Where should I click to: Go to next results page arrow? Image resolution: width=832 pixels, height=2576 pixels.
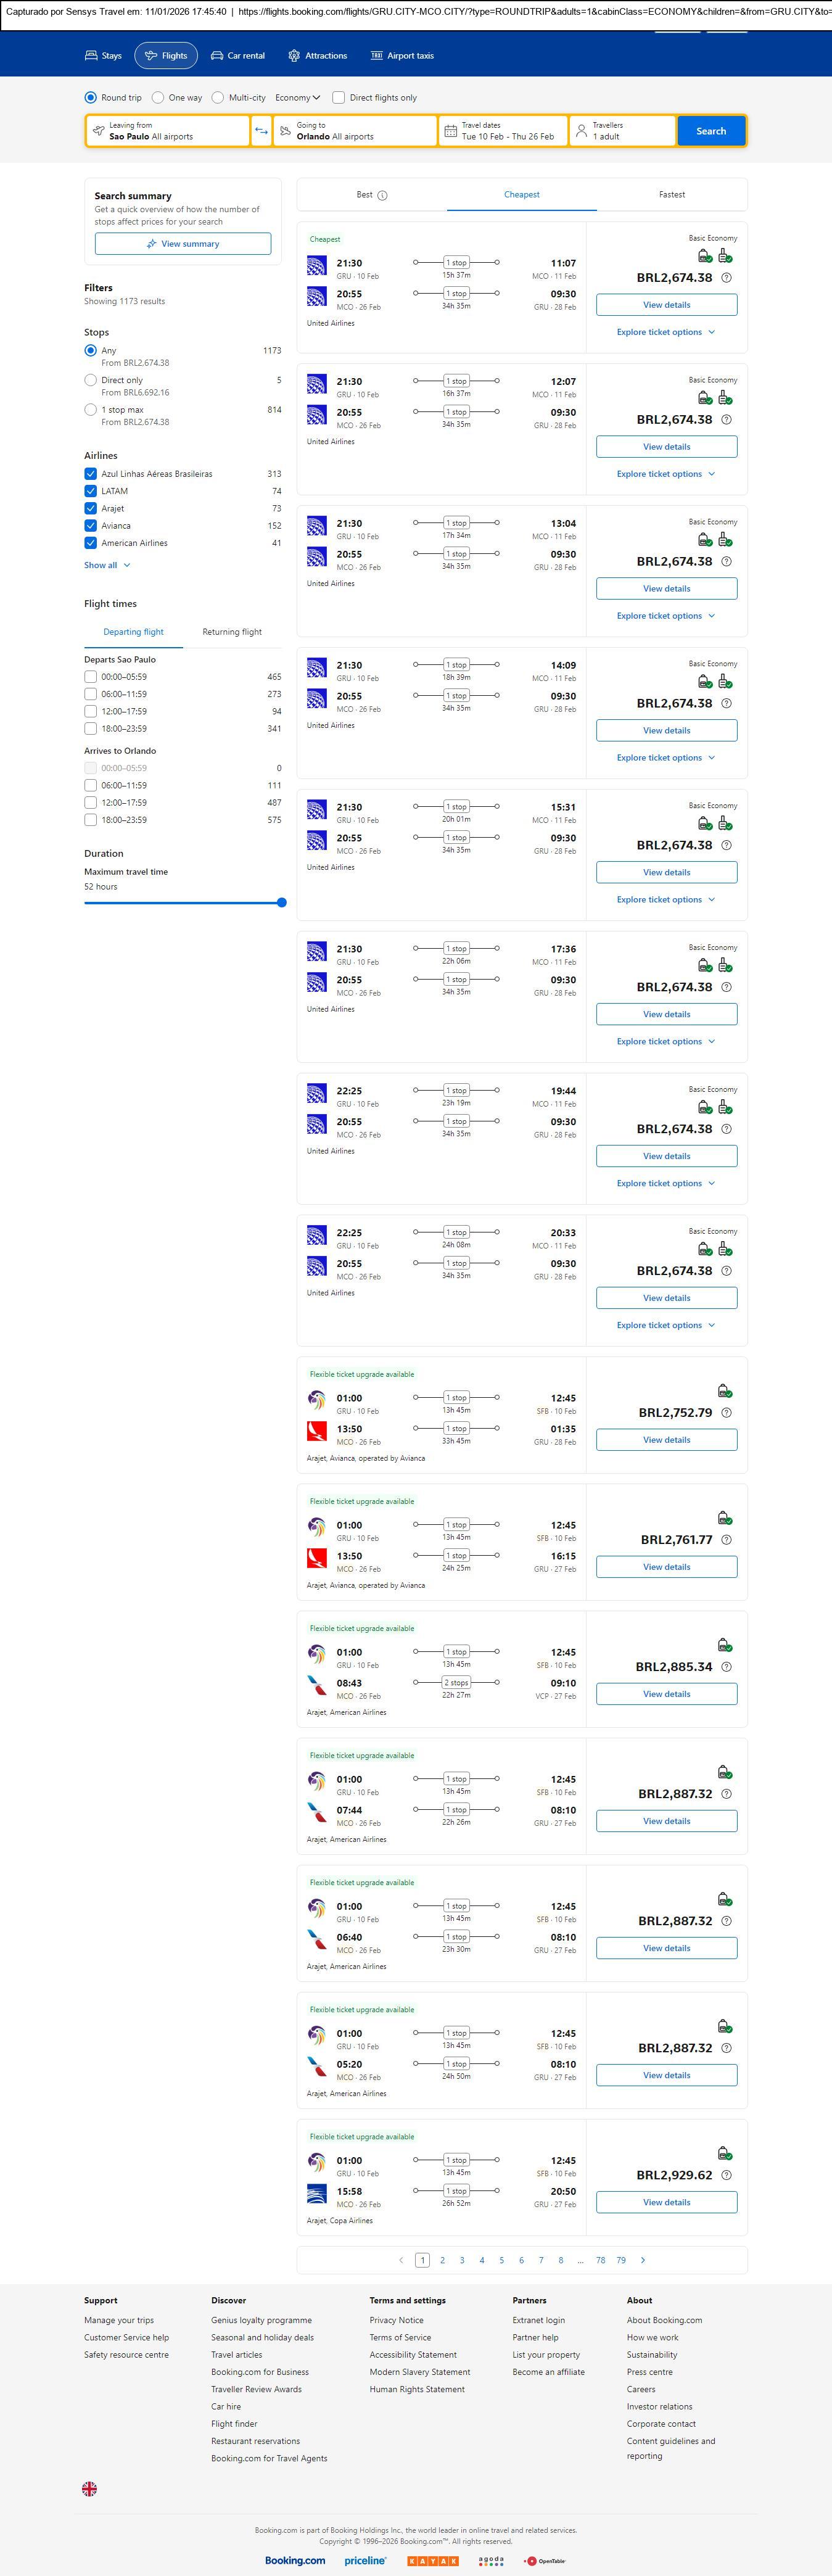click(642, 2260)
